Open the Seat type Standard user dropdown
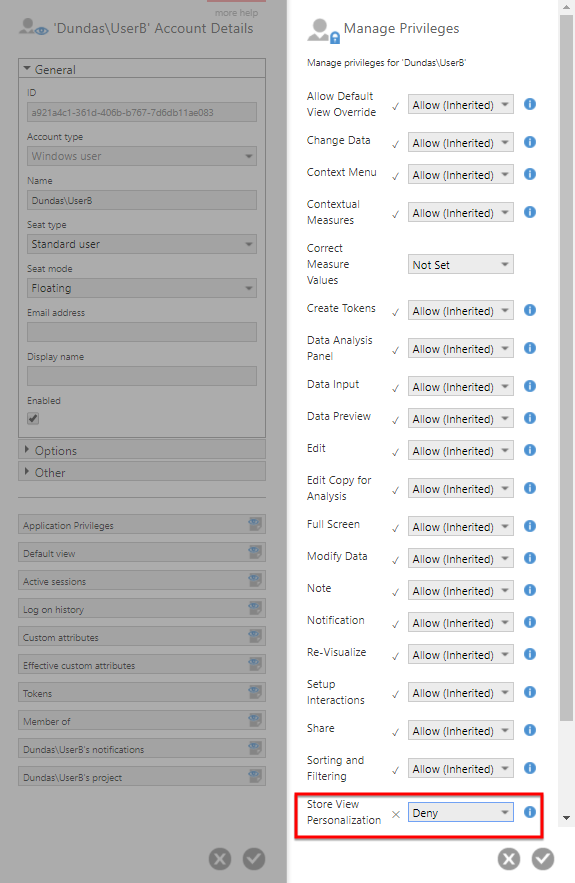 click(x=142, y=244)
